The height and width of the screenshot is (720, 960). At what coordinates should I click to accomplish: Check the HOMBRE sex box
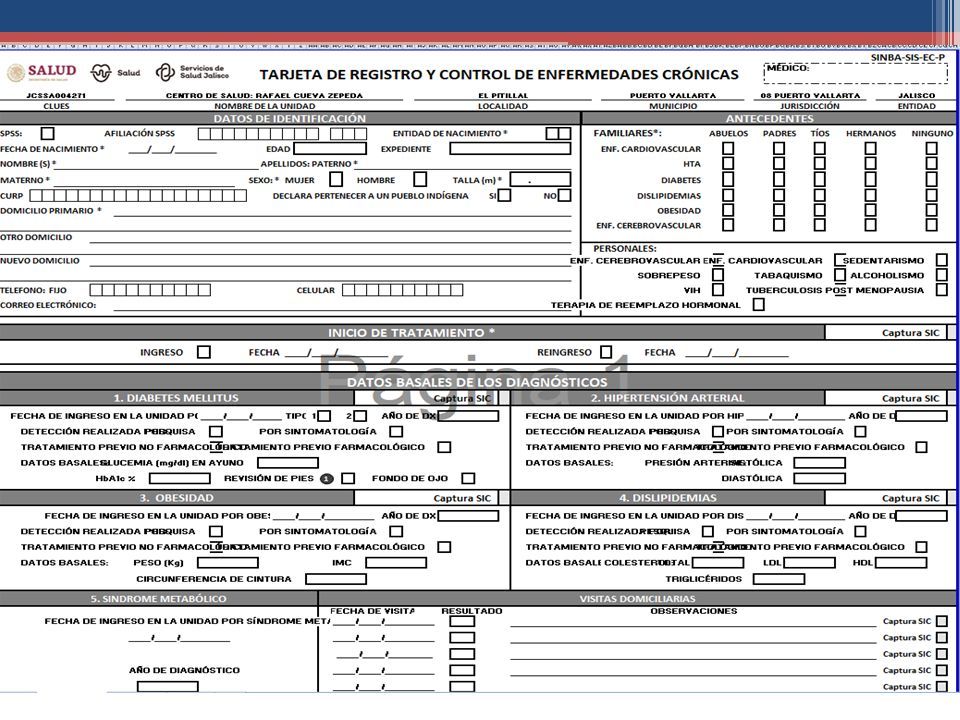(420, 179)
